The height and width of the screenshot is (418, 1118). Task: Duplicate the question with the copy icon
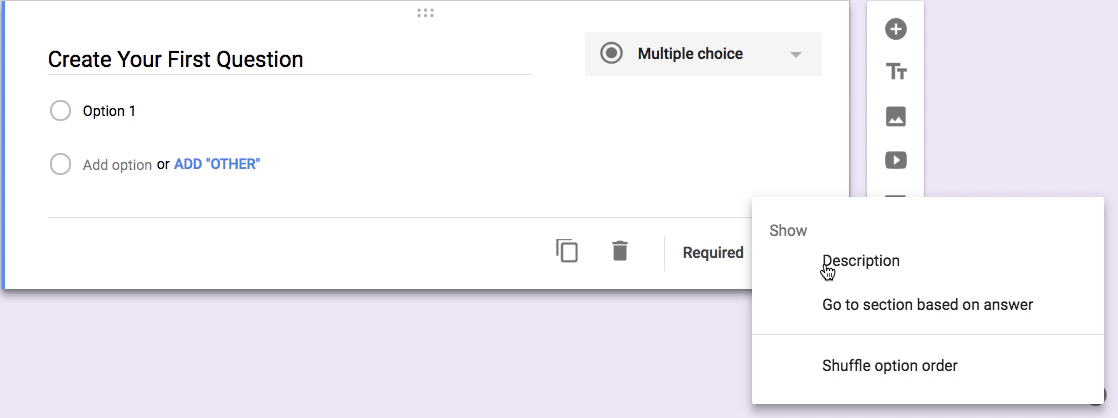pos(567,251)
